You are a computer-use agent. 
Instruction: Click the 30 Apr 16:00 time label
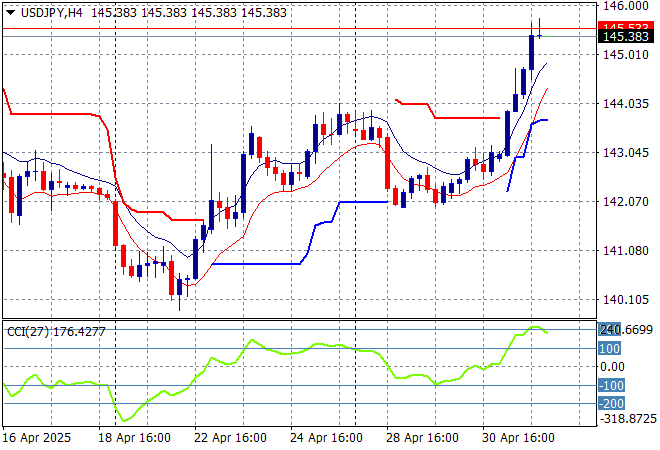coord(518,438)
